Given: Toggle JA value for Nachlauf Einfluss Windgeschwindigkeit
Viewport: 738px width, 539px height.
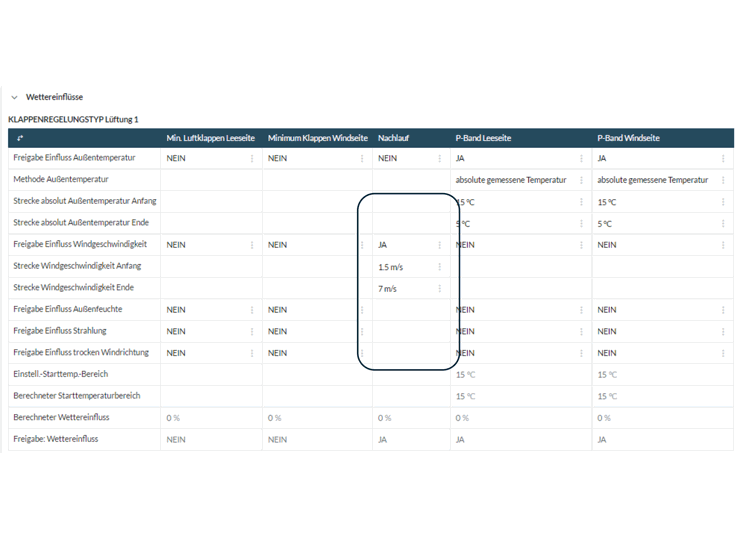Looking at the screenshot, I should (383, 245).
